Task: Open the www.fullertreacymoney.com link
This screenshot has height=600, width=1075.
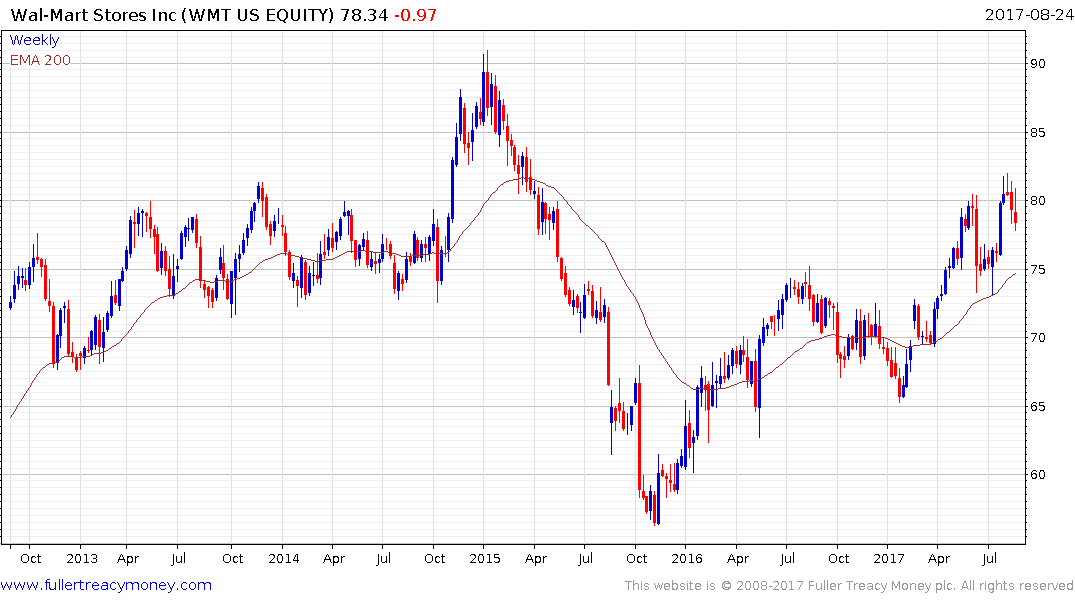Action: [x=106, y=585]
